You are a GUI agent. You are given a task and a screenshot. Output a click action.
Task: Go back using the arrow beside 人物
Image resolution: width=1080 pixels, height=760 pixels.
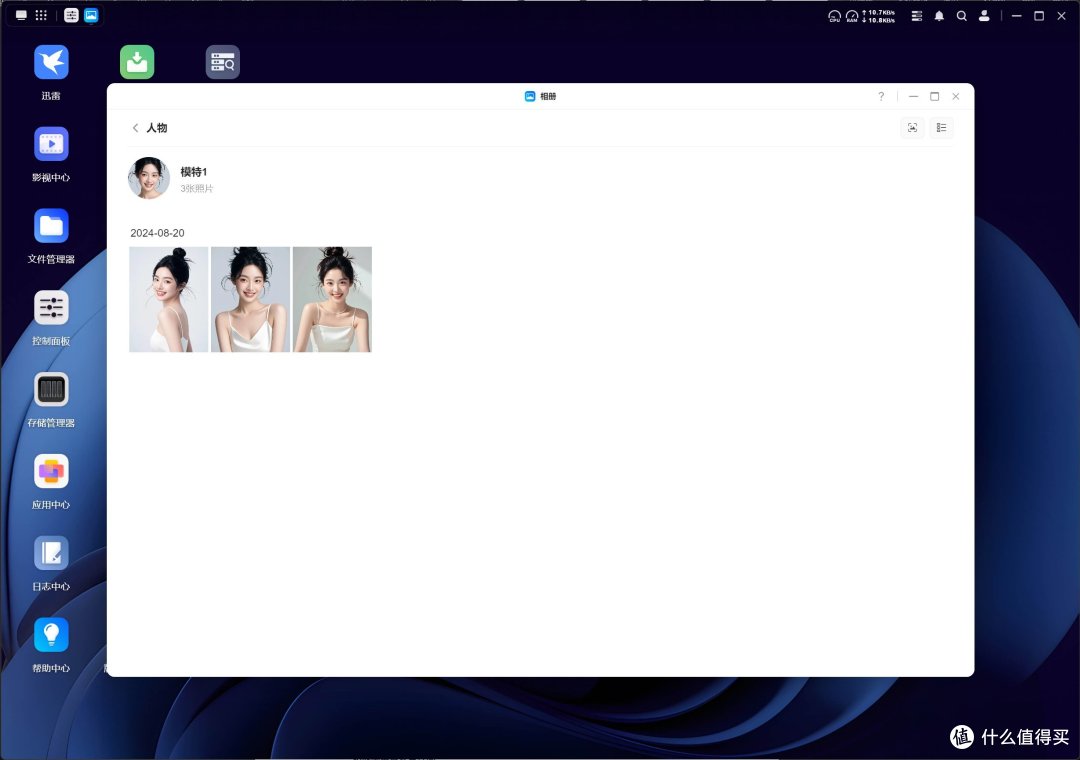[x=136, y=127]
